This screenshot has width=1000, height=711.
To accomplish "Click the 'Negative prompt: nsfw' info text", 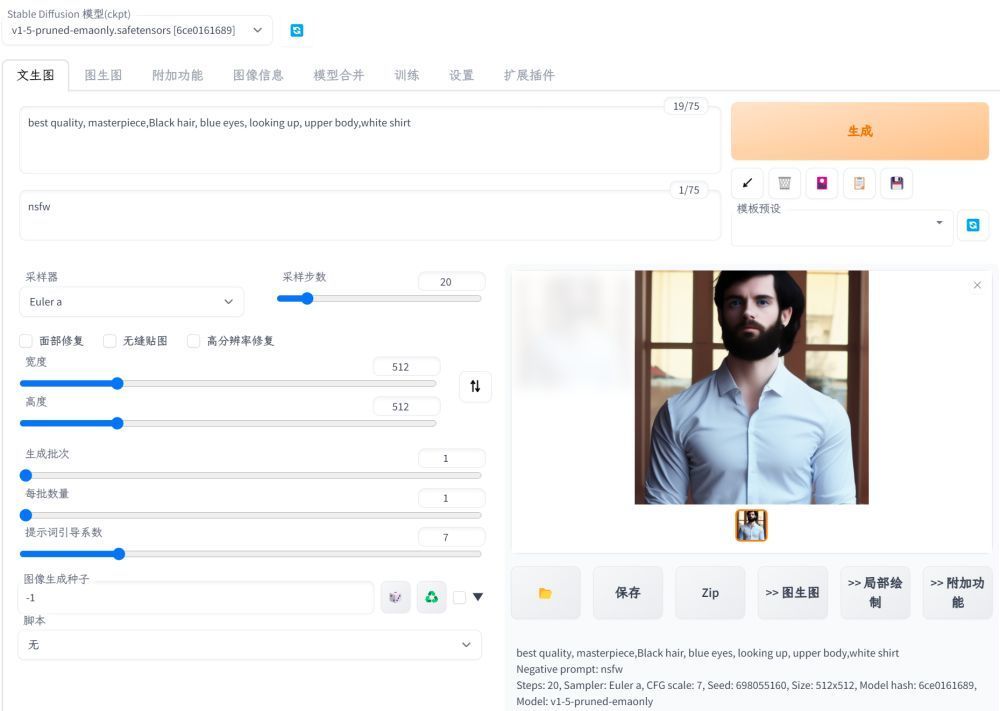I will (x=569, y=669).
